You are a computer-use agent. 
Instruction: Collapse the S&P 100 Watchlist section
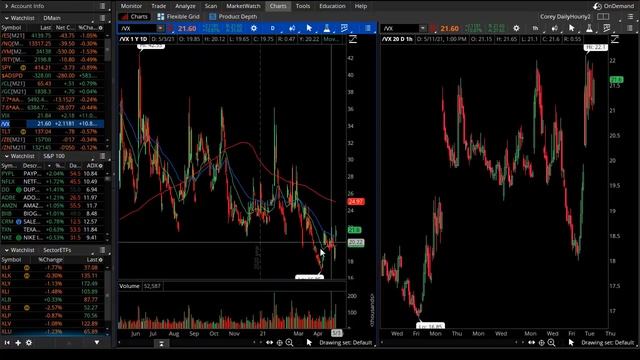coord(7,156)
